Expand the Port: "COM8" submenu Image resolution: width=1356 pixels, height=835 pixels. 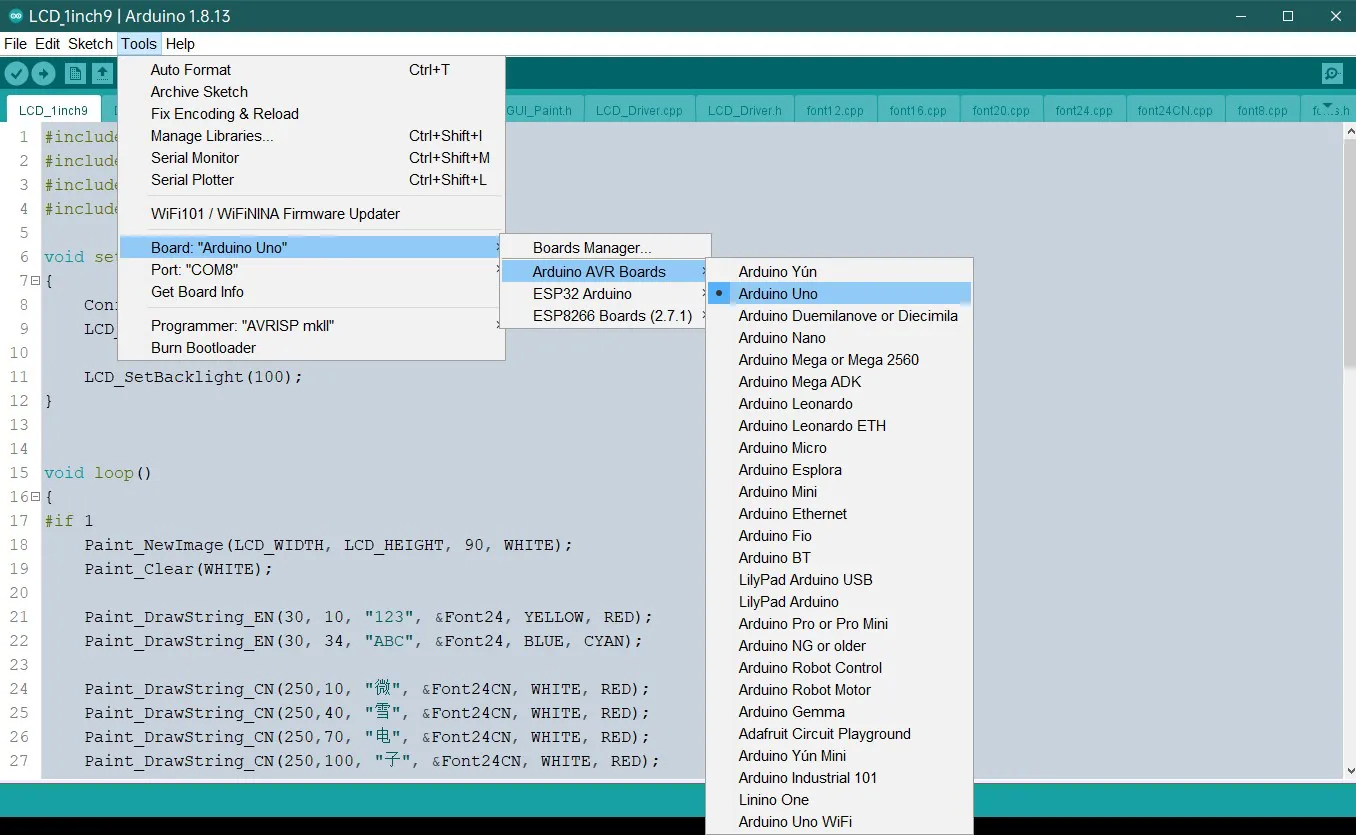pos(311,270)
